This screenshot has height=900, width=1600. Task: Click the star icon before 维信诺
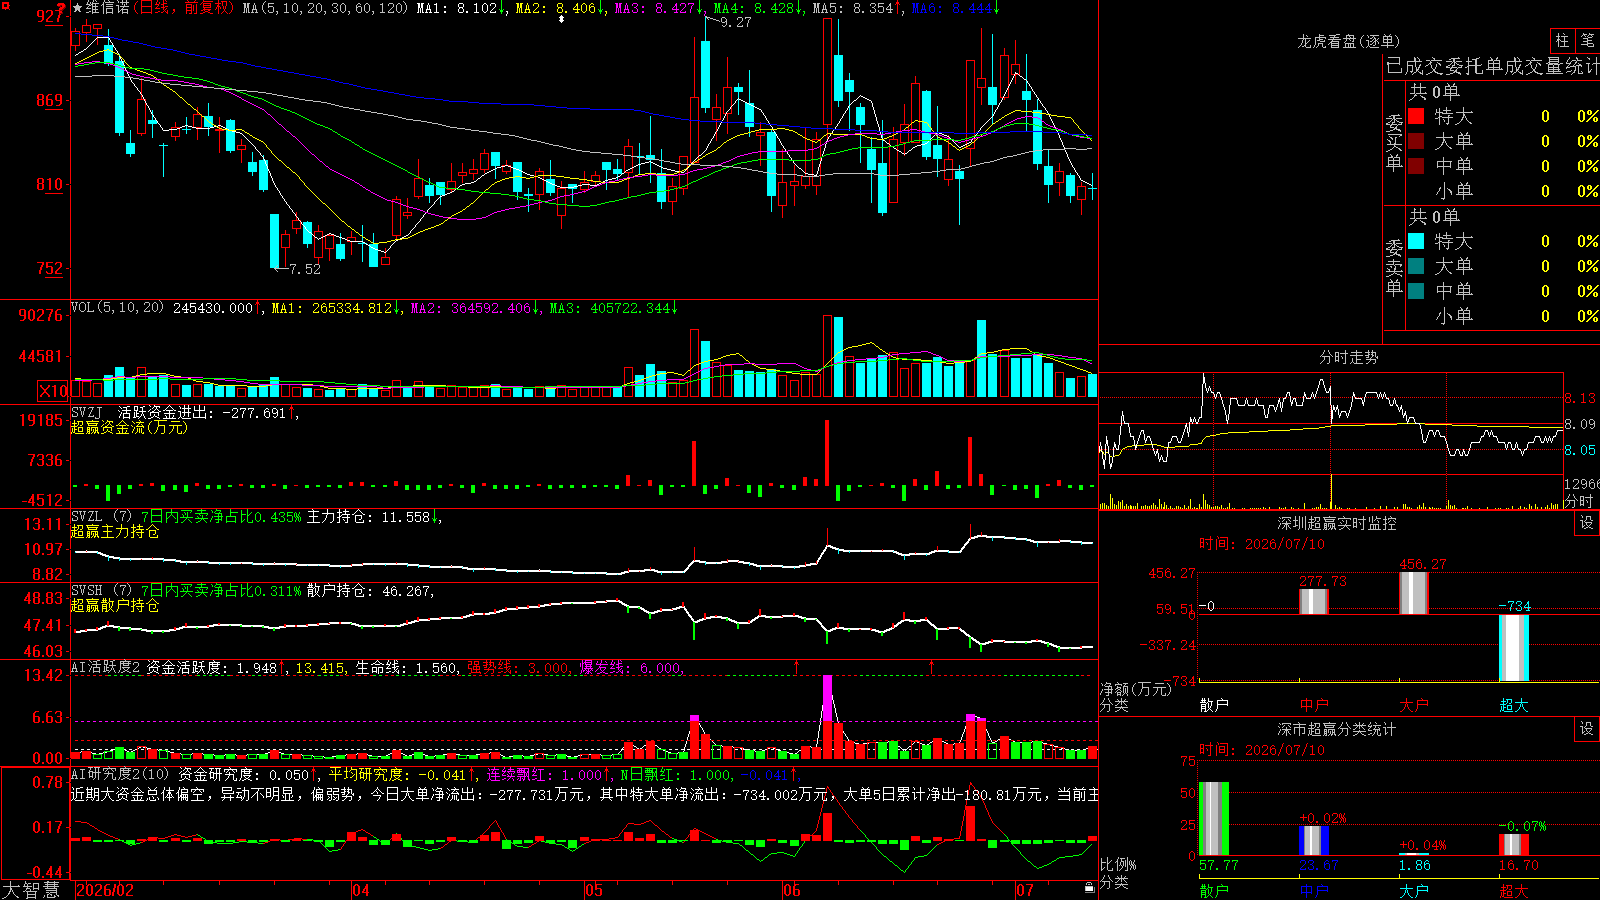78,8
